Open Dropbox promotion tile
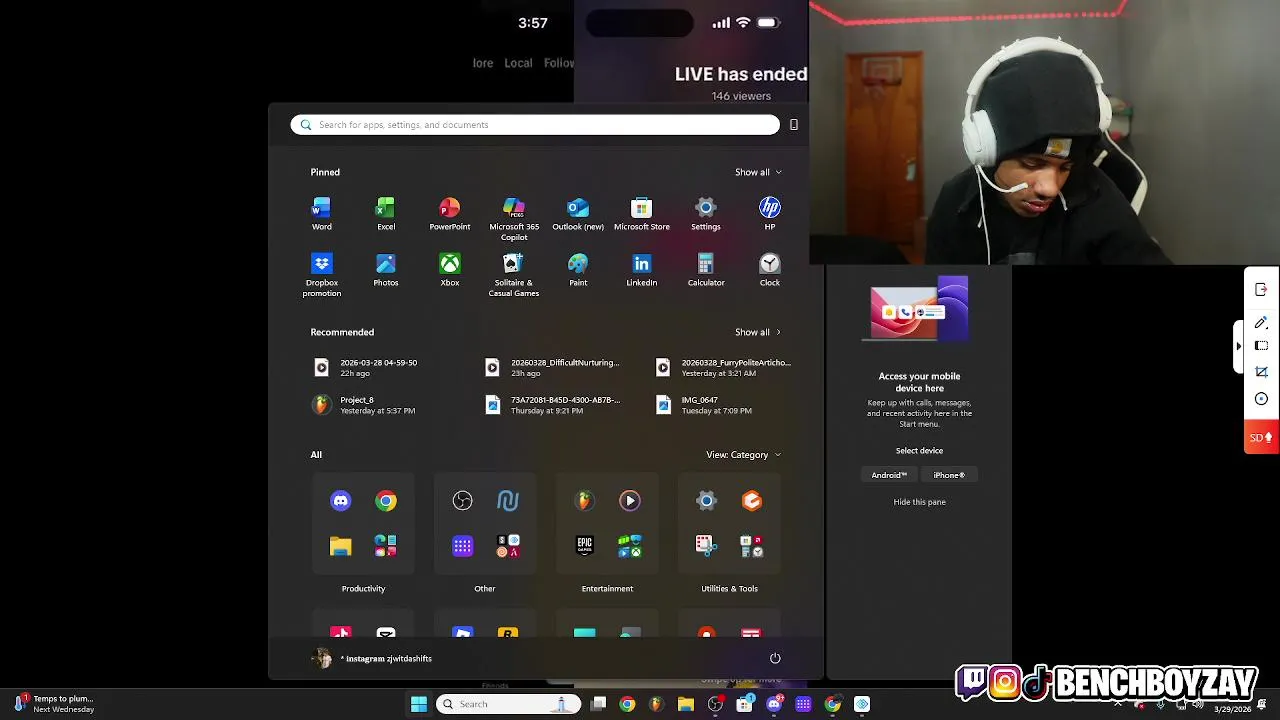The width and height of the screenshot is (1280, 720). tap(321, 274)
